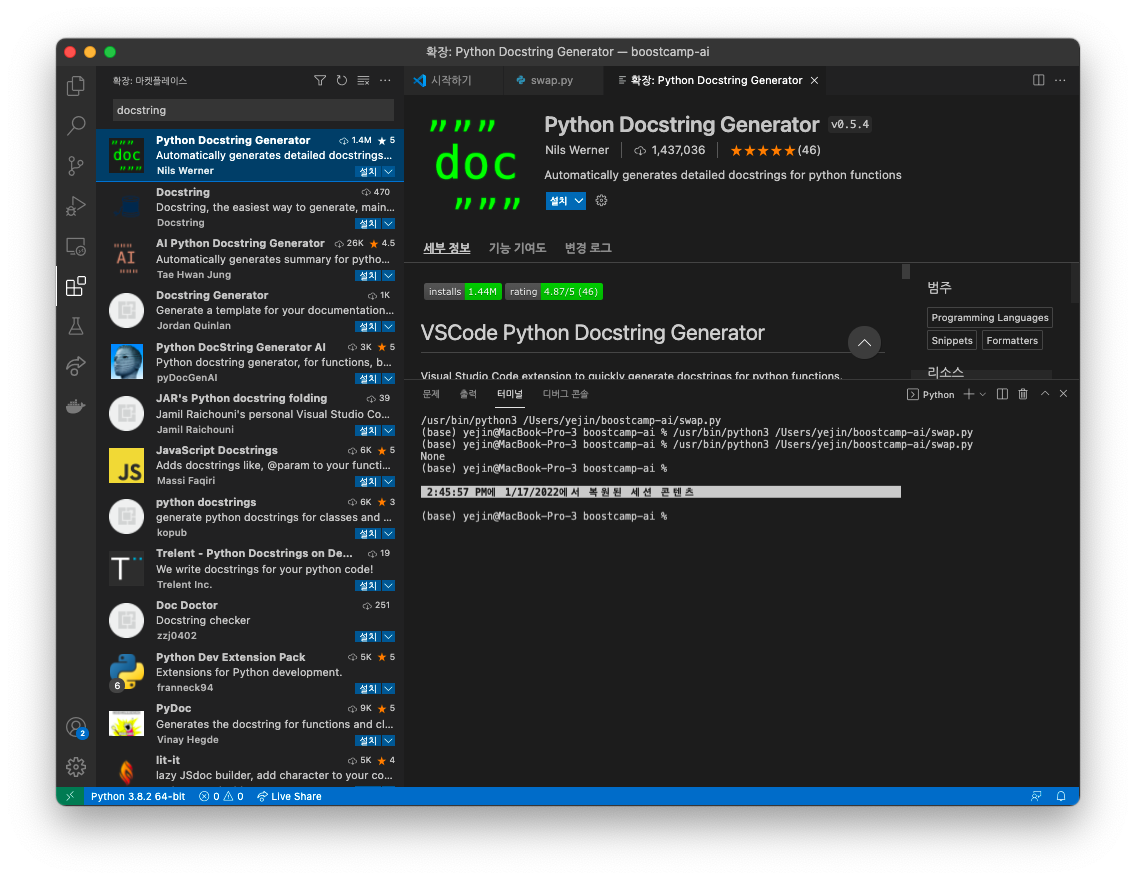Screen dimensions: 1136x880
Task: Open the Explorer view in activity bar
Action: pyautogui.click(x=76, y=86)
